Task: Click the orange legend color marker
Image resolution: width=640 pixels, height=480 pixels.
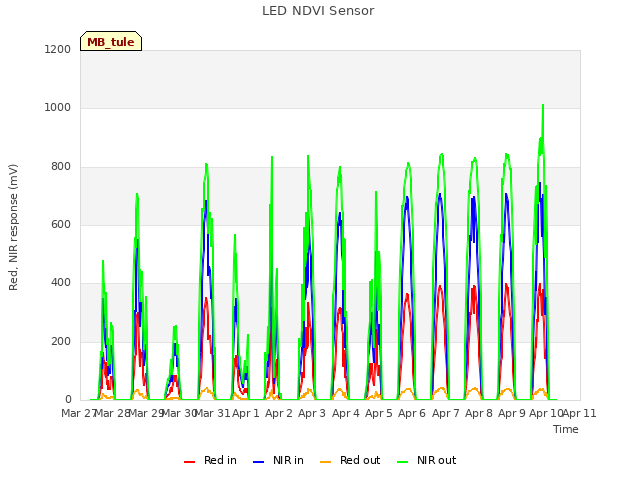Action: point(325,462)
